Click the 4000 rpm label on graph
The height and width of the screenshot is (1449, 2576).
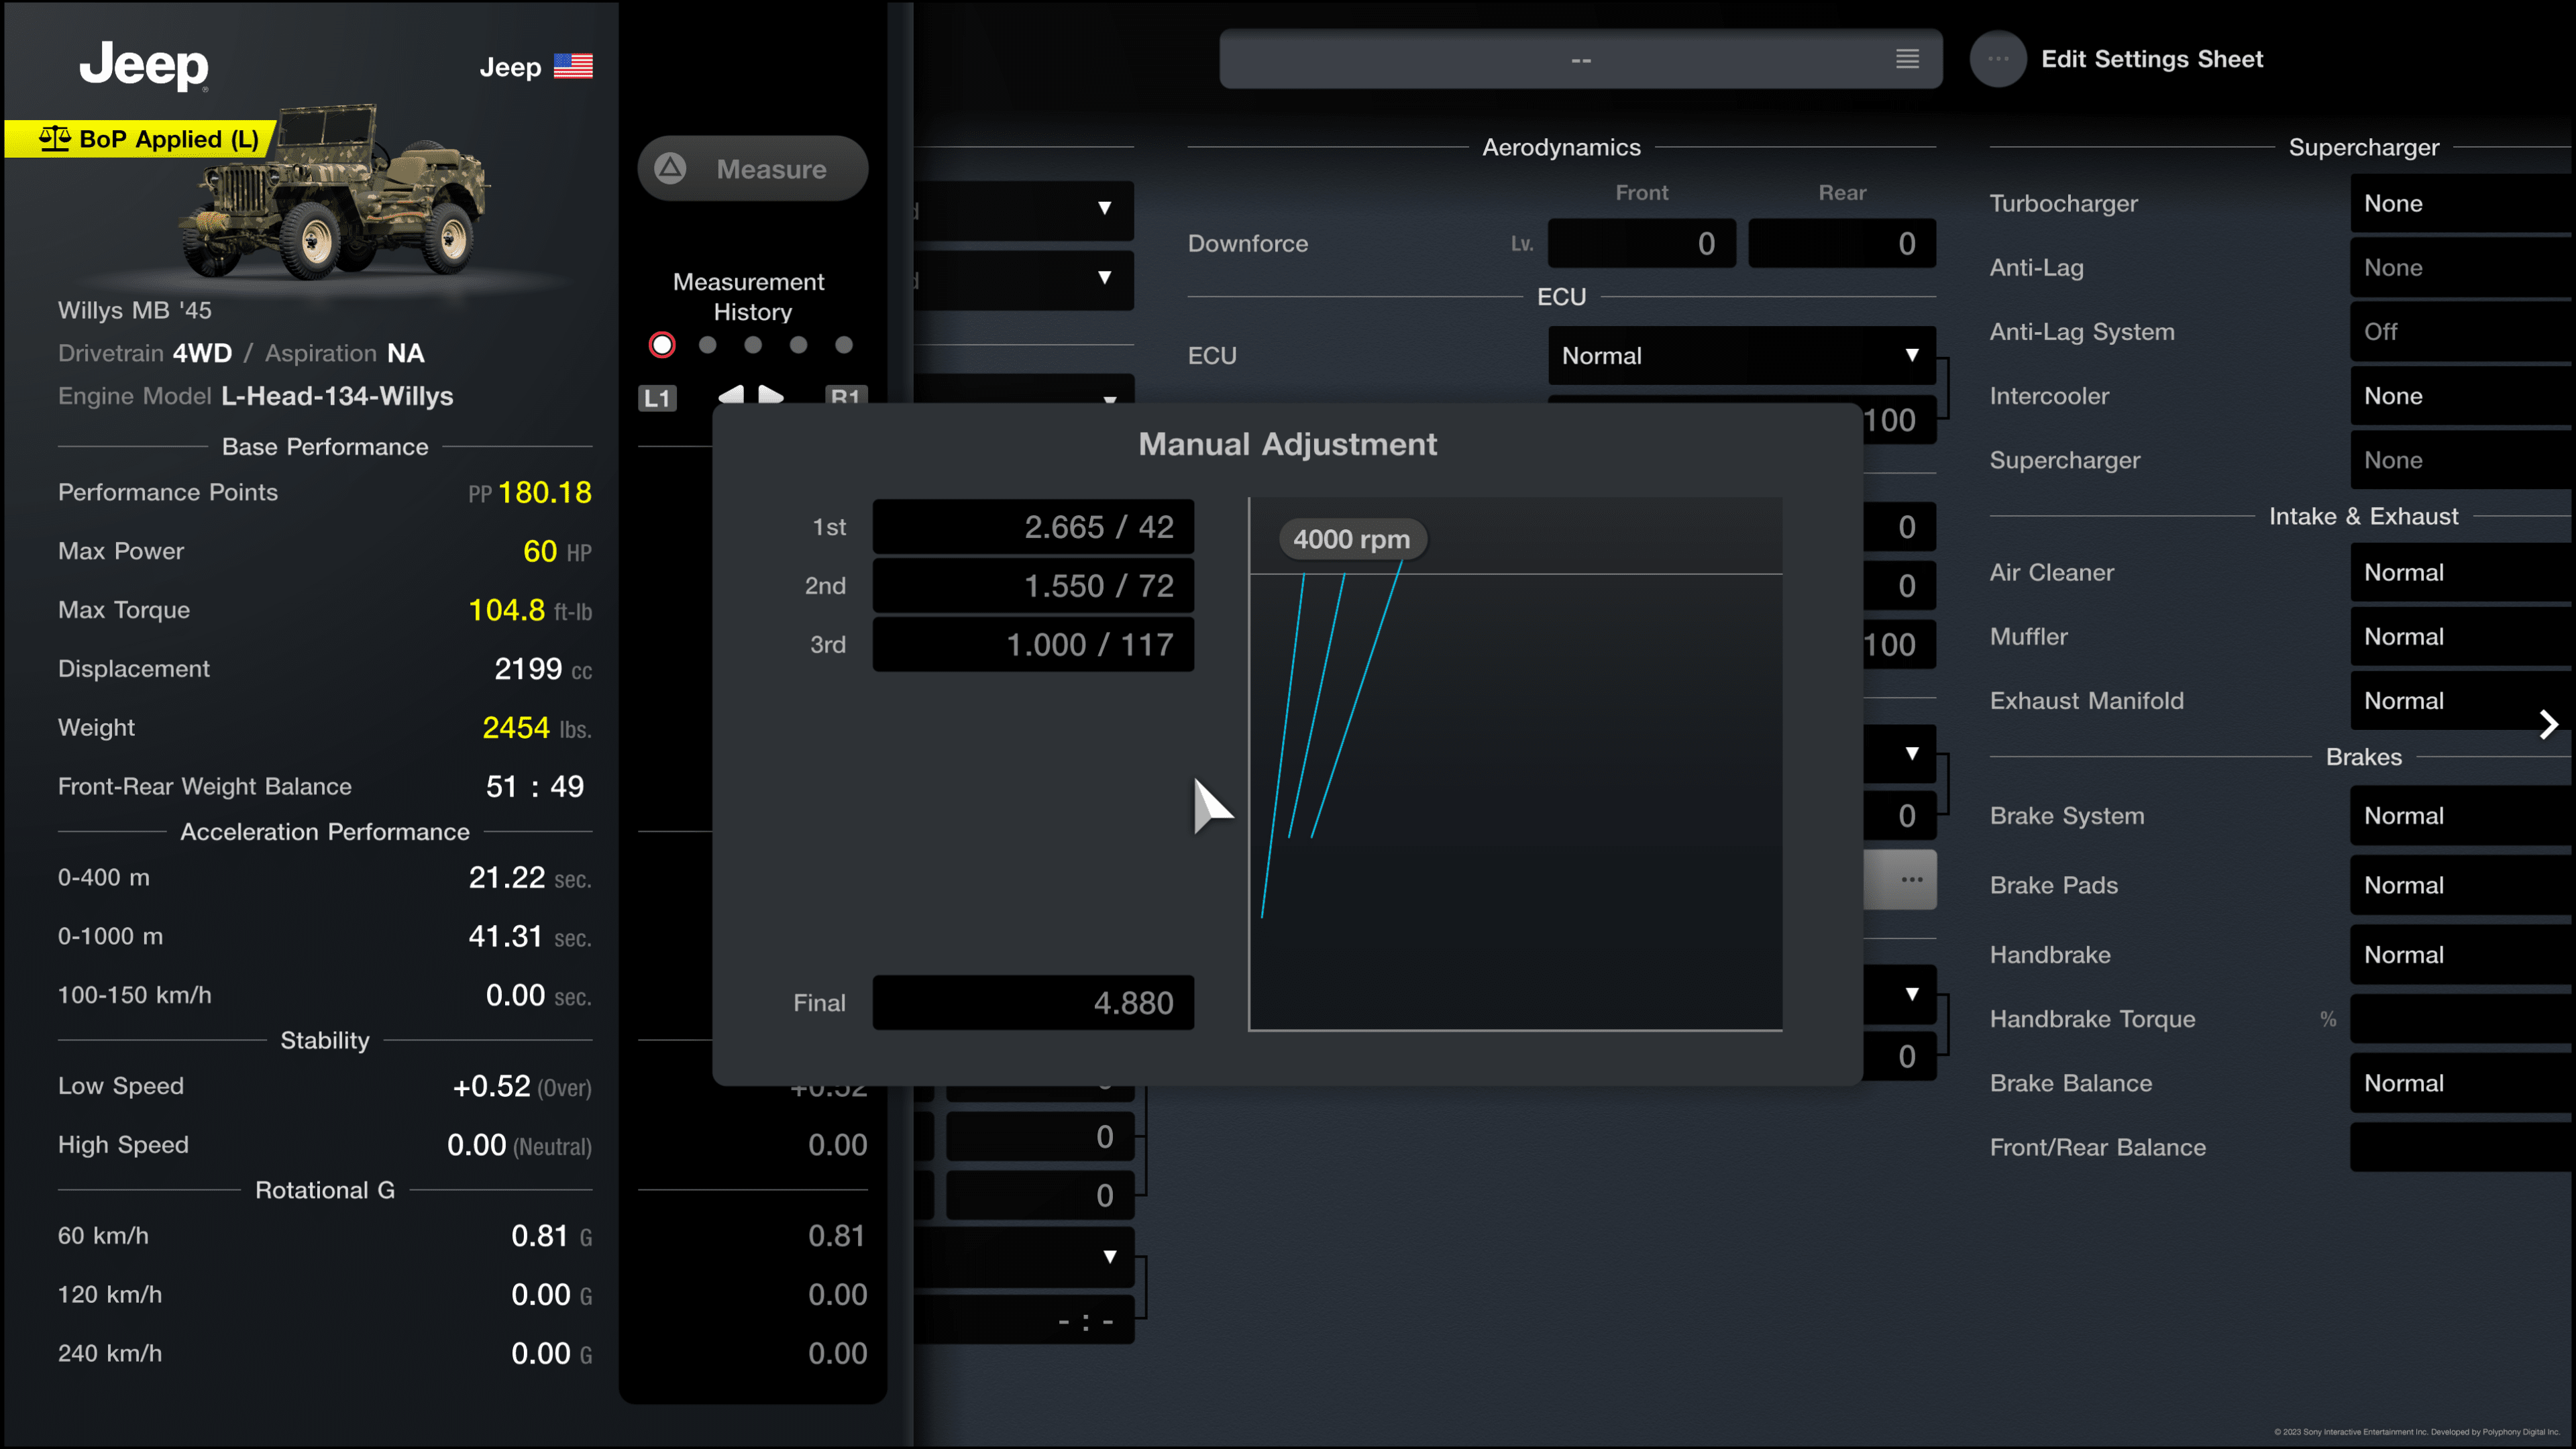(1352, 539)
